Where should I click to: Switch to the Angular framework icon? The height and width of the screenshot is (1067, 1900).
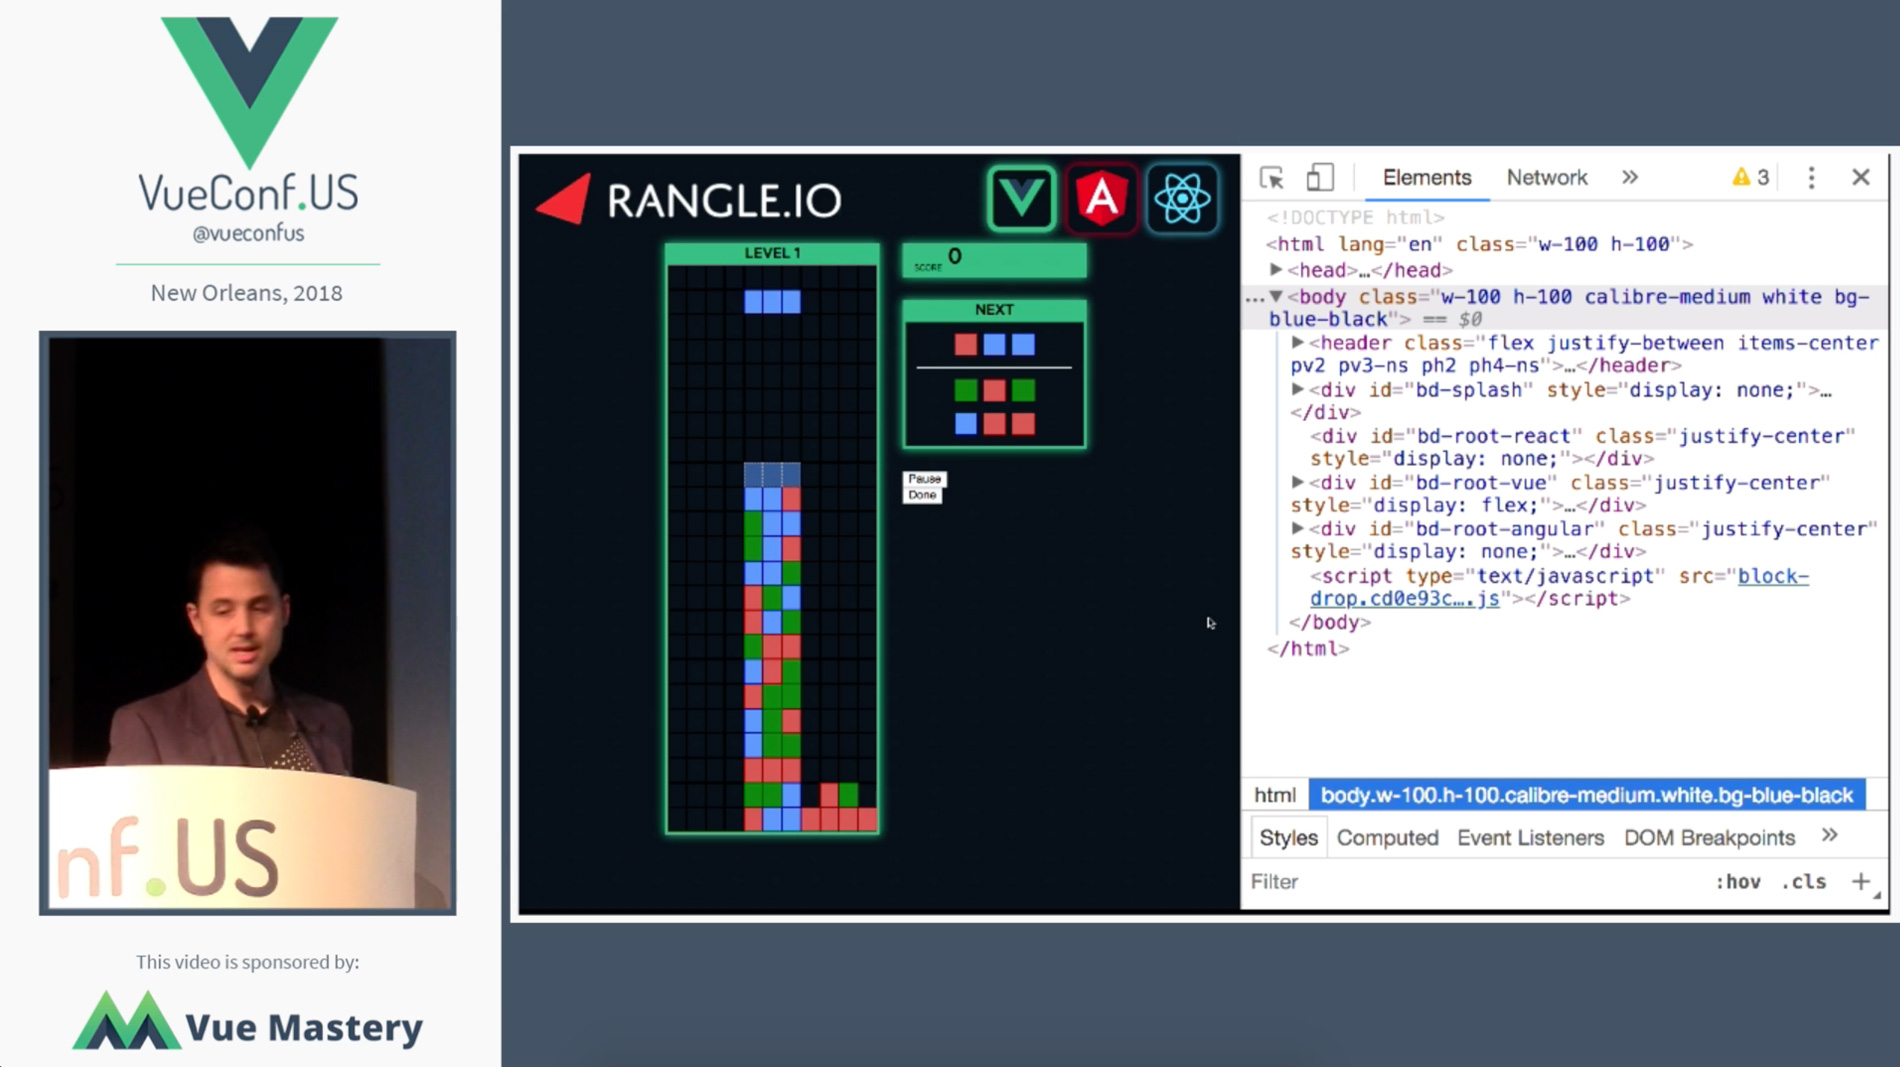1101,199
